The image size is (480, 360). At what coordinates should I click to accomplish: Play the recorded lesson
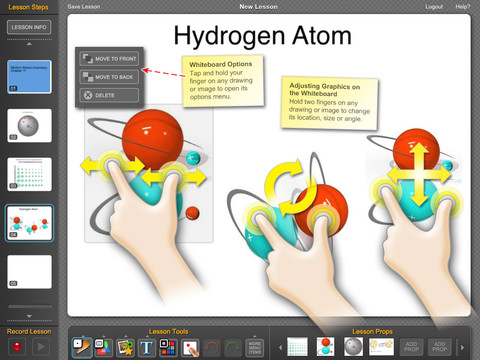[x=41, y=347]
